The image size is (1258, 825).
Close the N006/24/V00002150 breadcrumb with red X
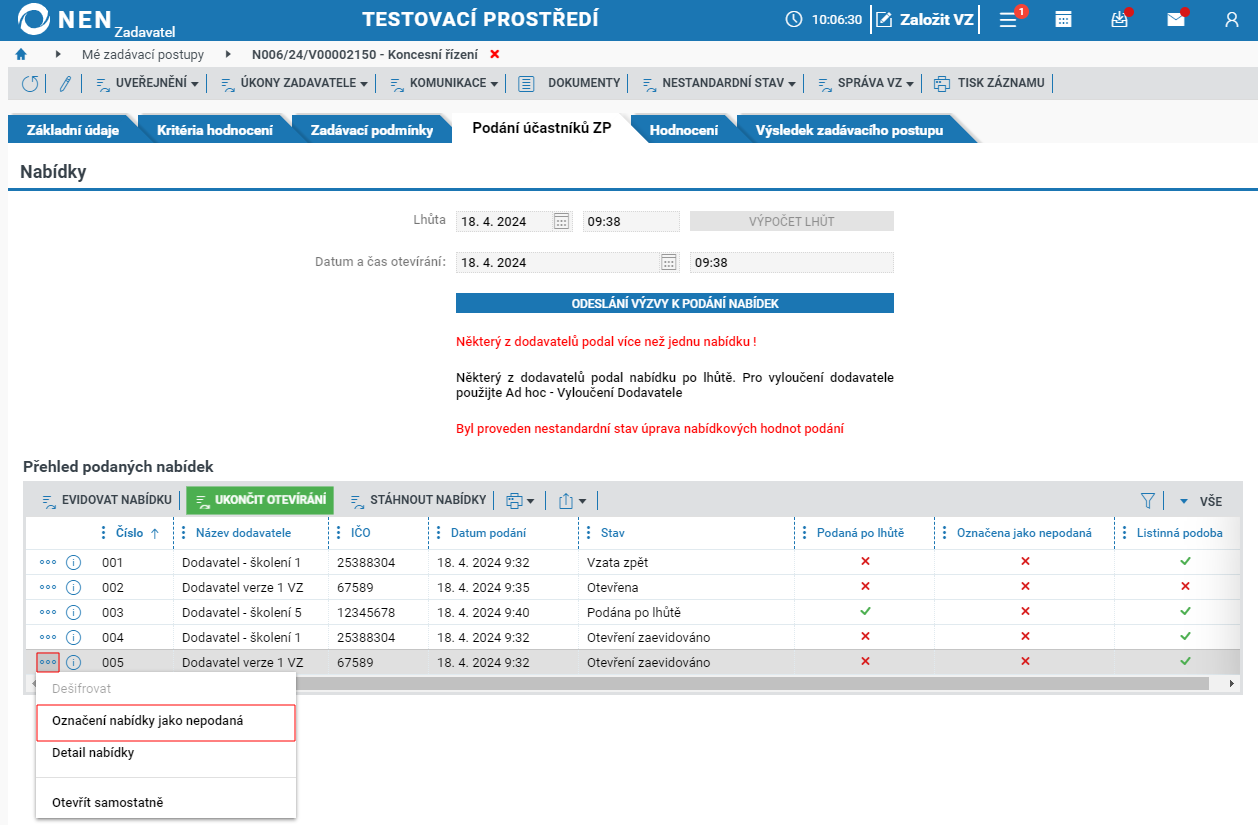[494, 54]
